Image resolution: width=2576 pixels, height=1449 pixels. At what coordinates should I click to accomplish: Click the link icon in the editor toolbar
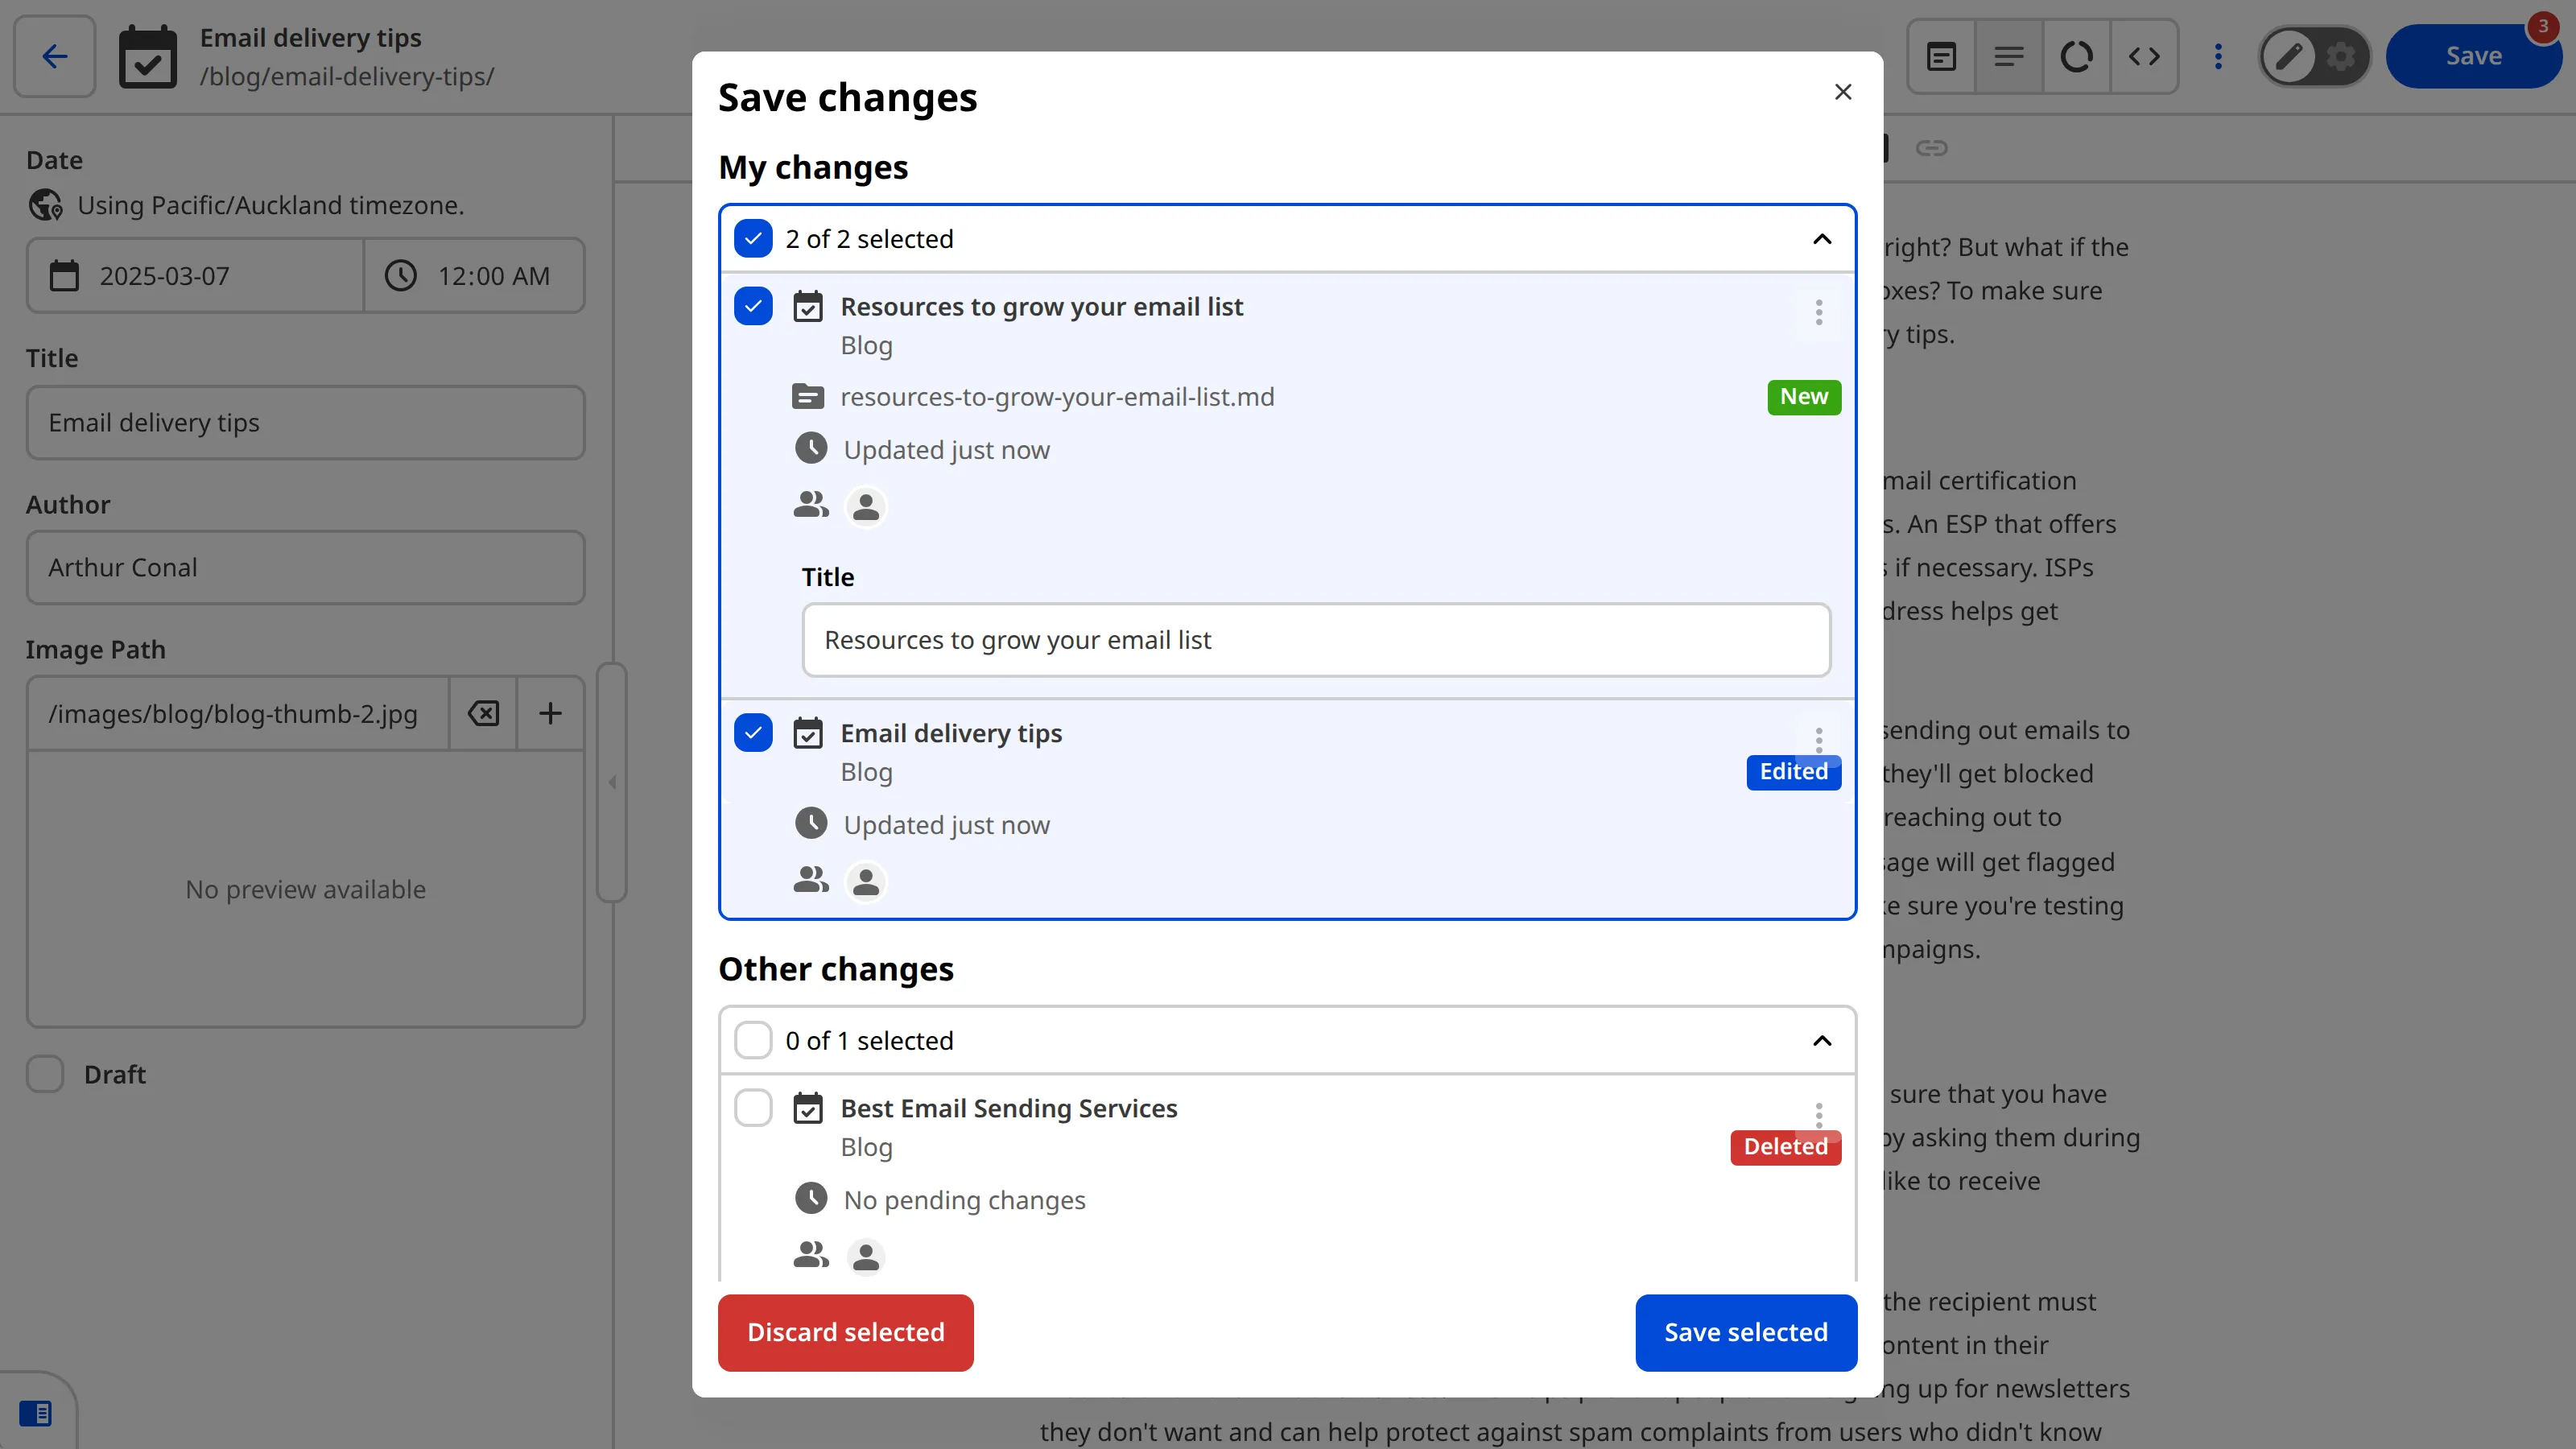[1931, 148]
